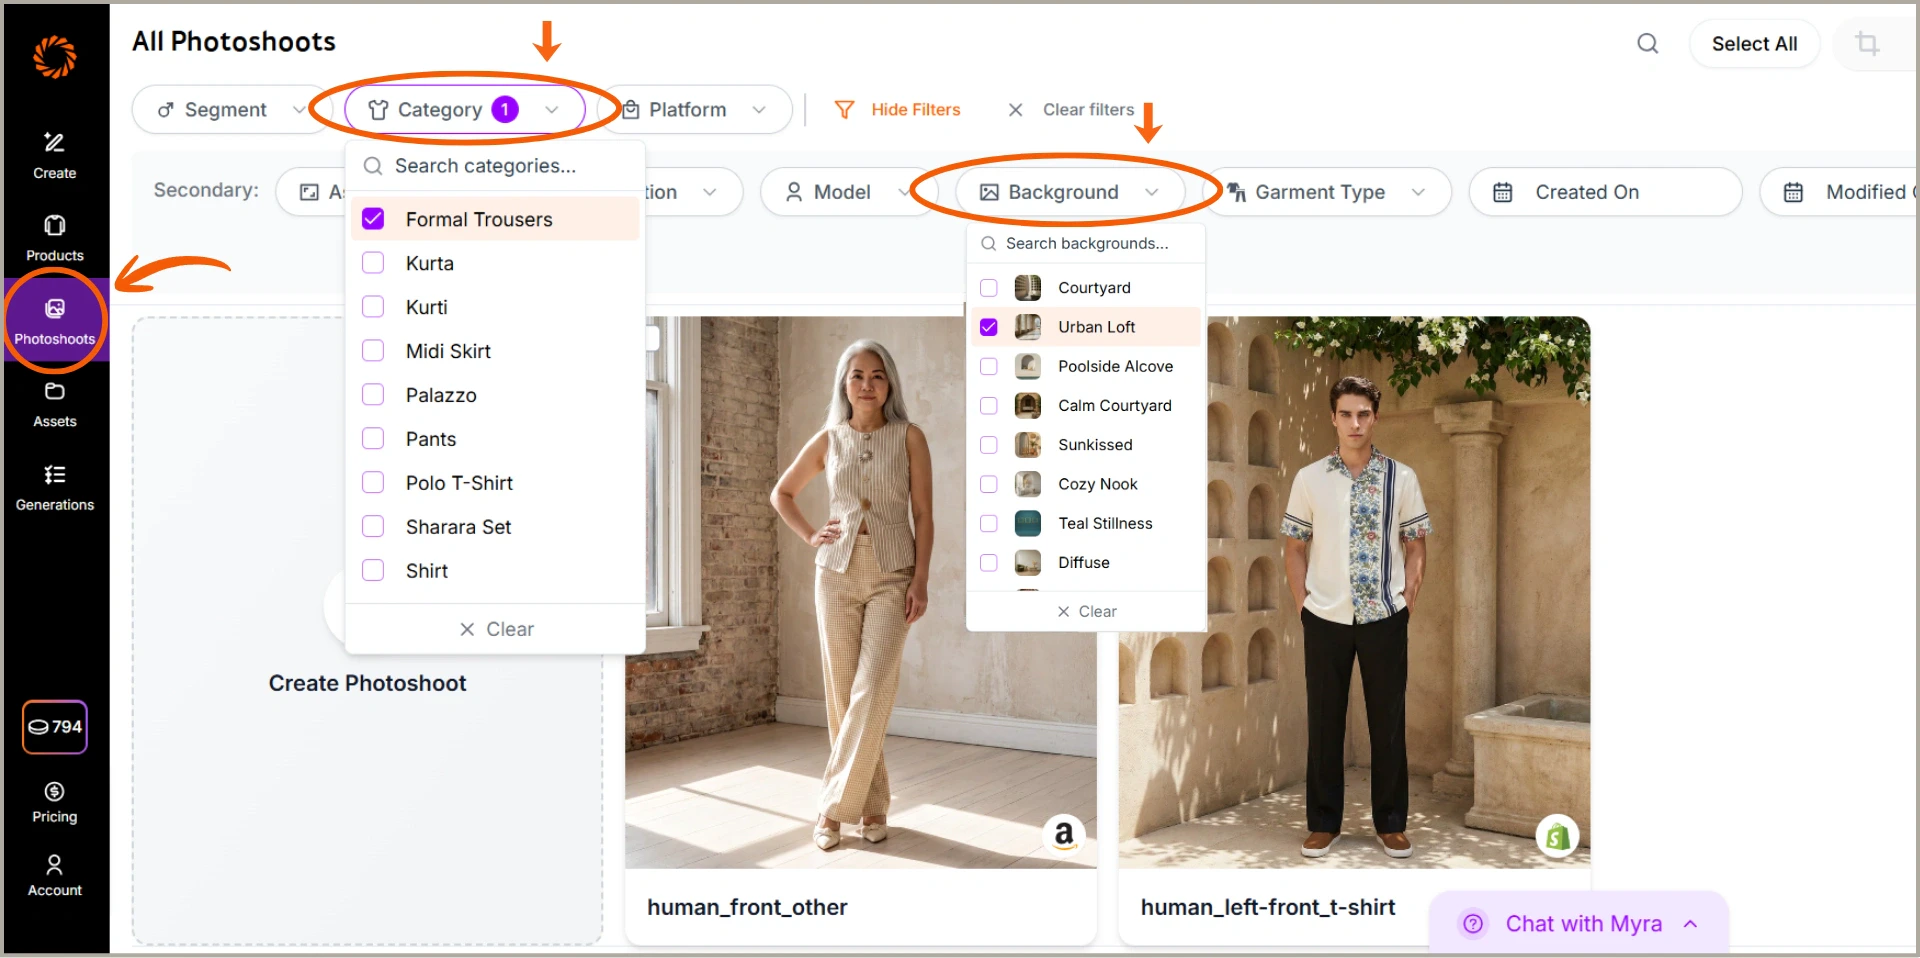This screenshot has width=1920, height=958.
Task: Select the Products icon in the sidebar
Action: coord(55,236)
